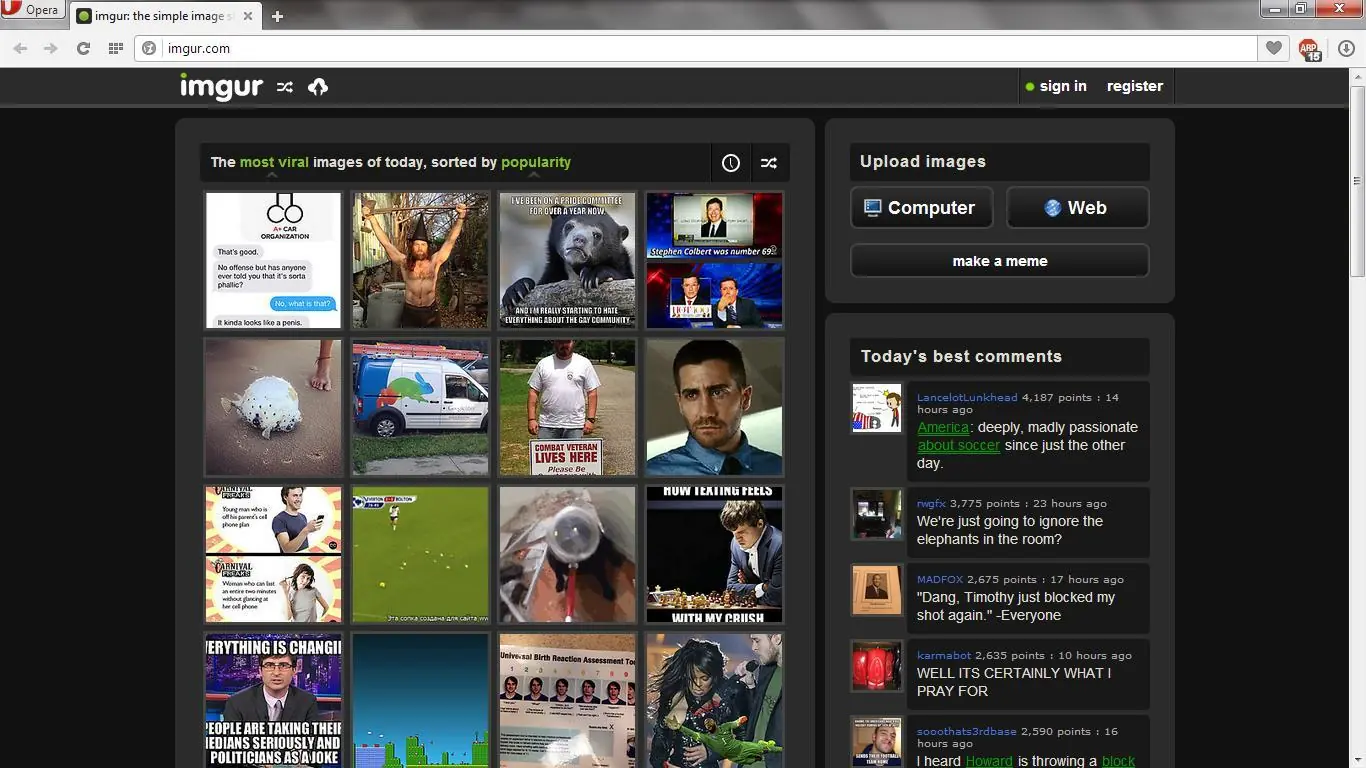Click the imgur logo
This screenshot has width=1366, height=768.
point(221,87)
